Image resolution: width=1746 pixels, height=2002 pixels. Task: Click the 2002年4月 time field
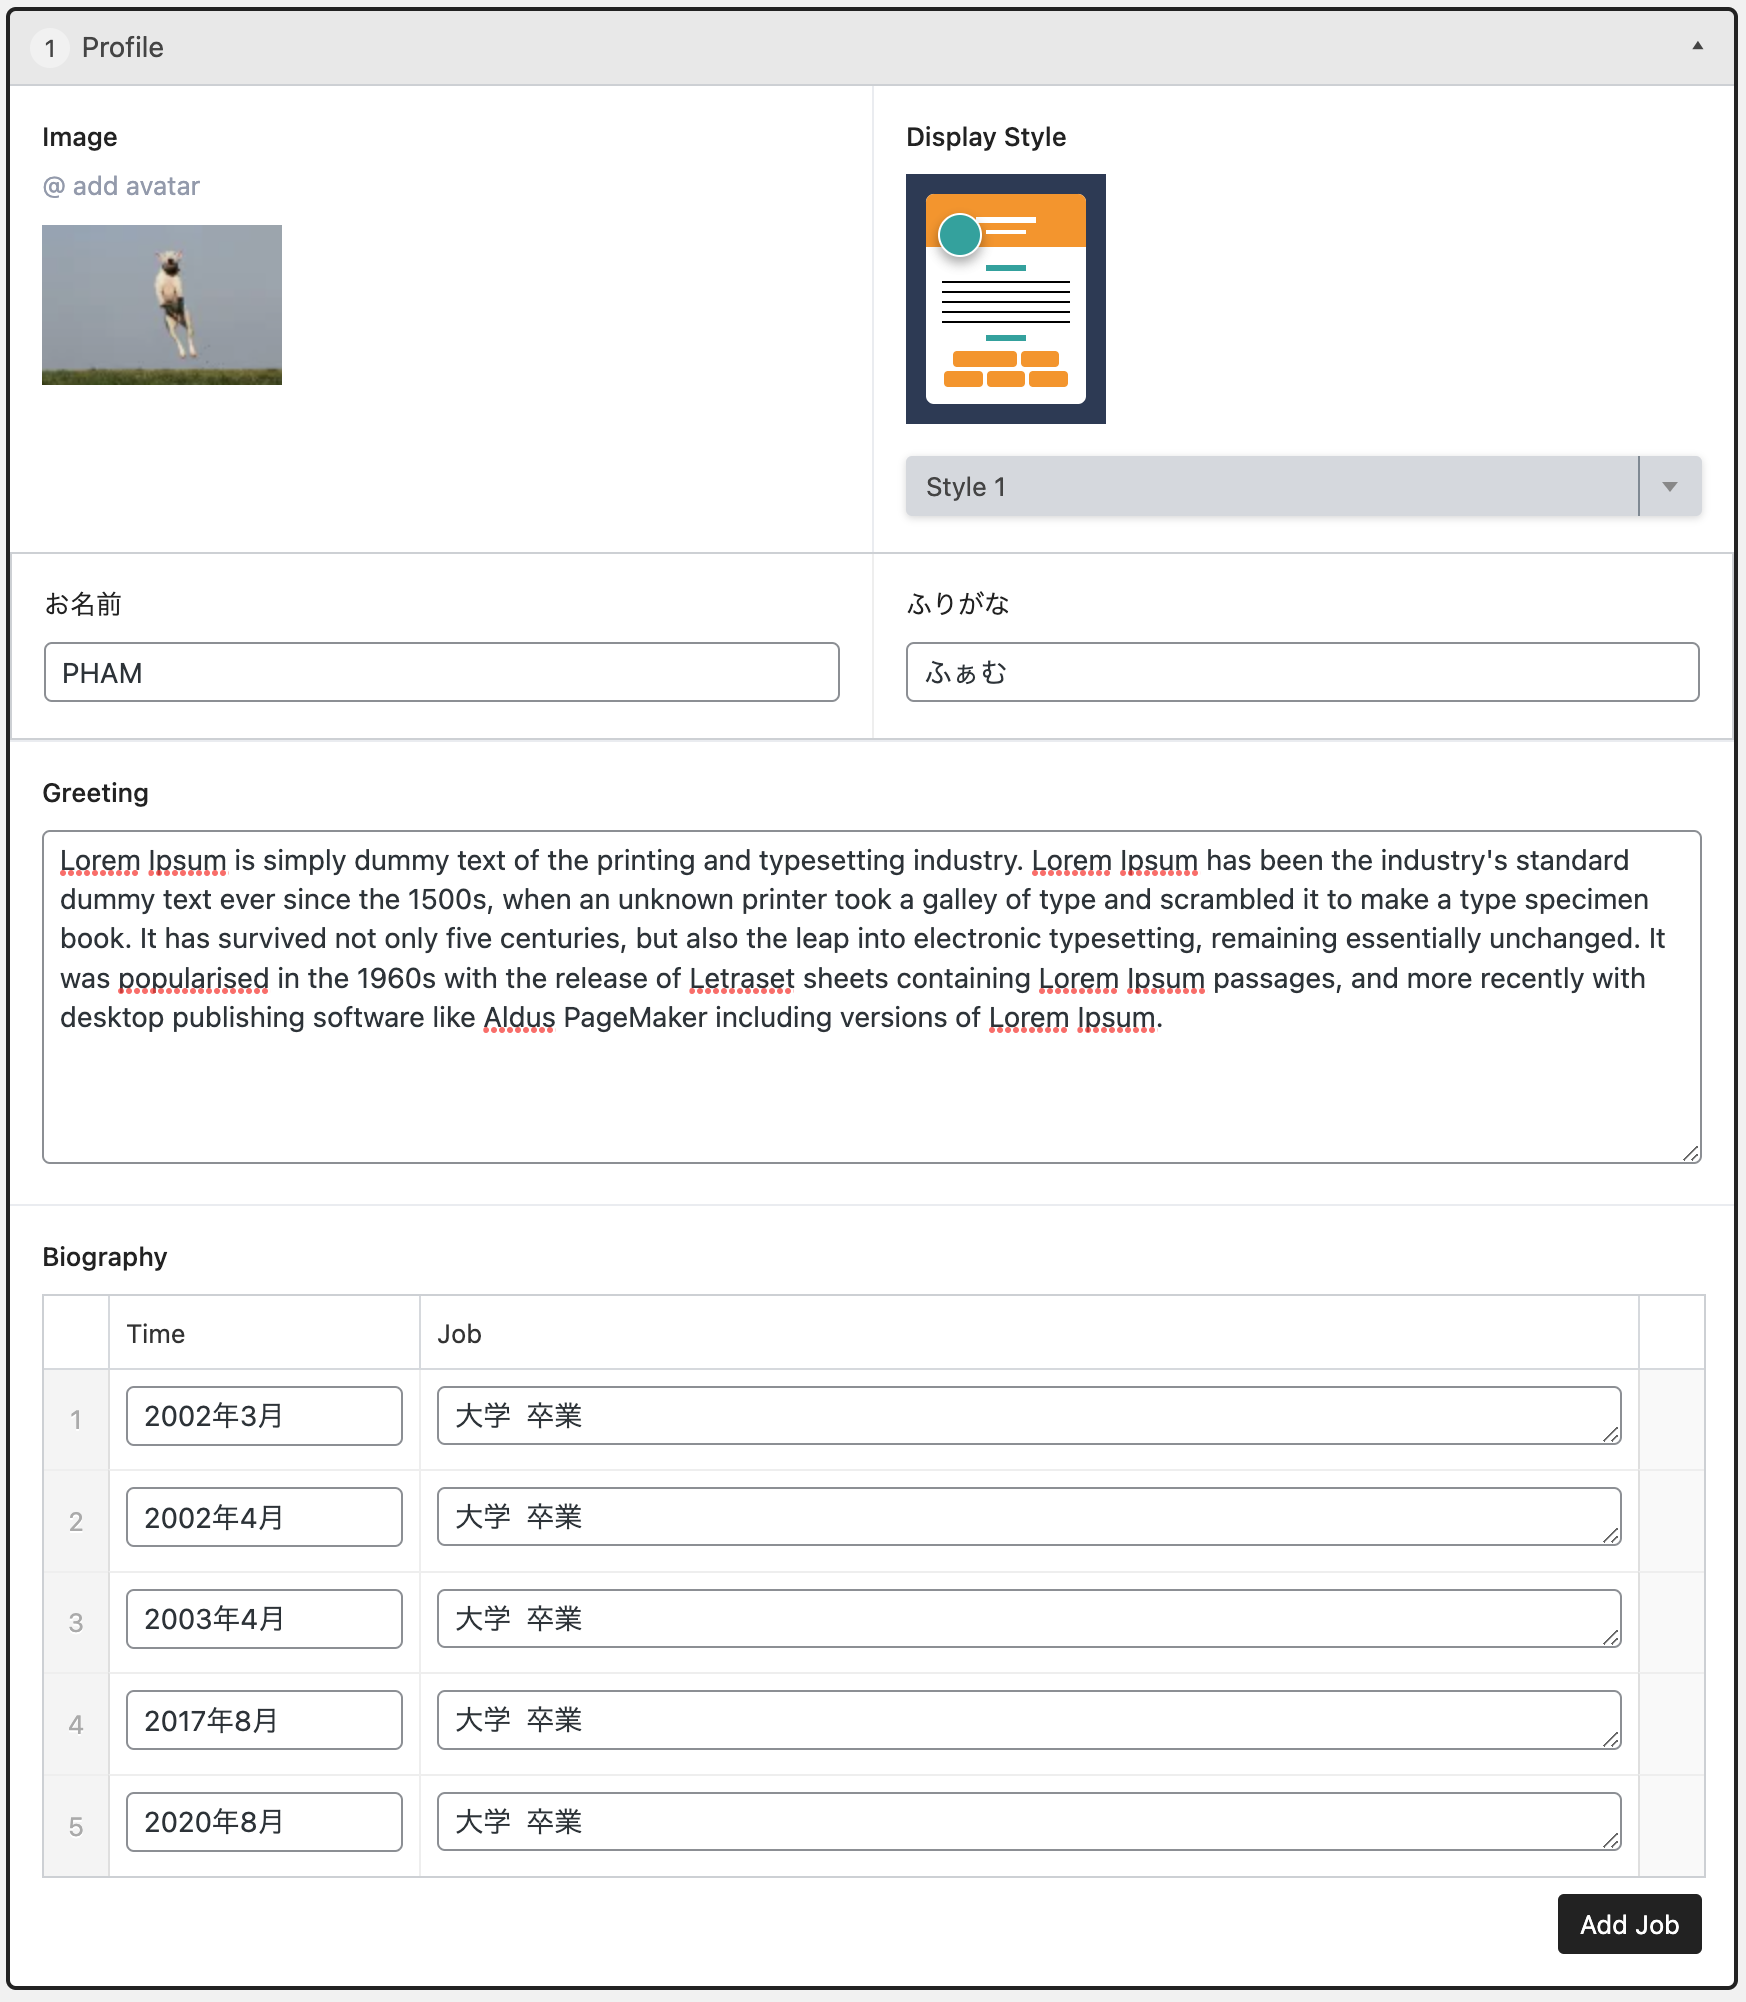click(264, 1518)
